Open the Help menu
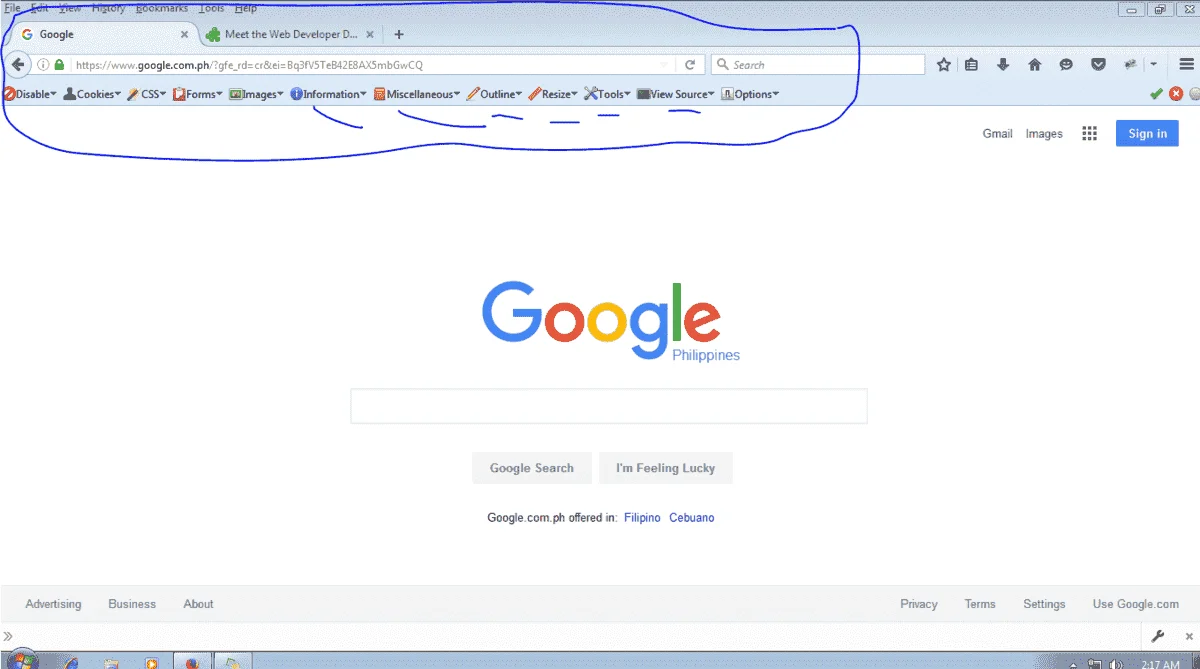The image size is (1200, 669). [x=246, y=8]
